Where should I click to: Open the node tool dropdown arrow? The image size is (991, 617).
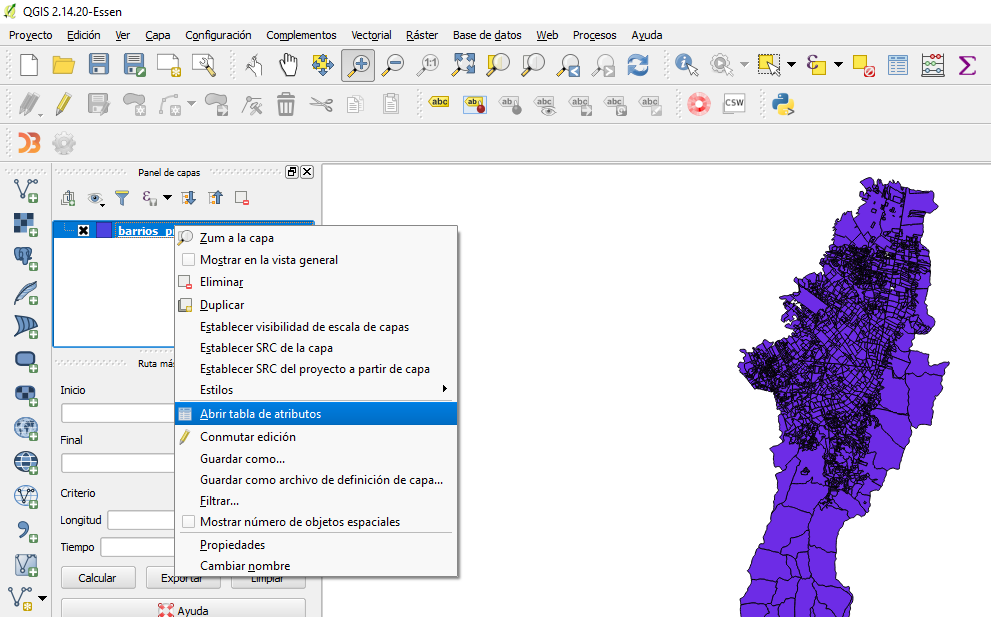[190, 101]
